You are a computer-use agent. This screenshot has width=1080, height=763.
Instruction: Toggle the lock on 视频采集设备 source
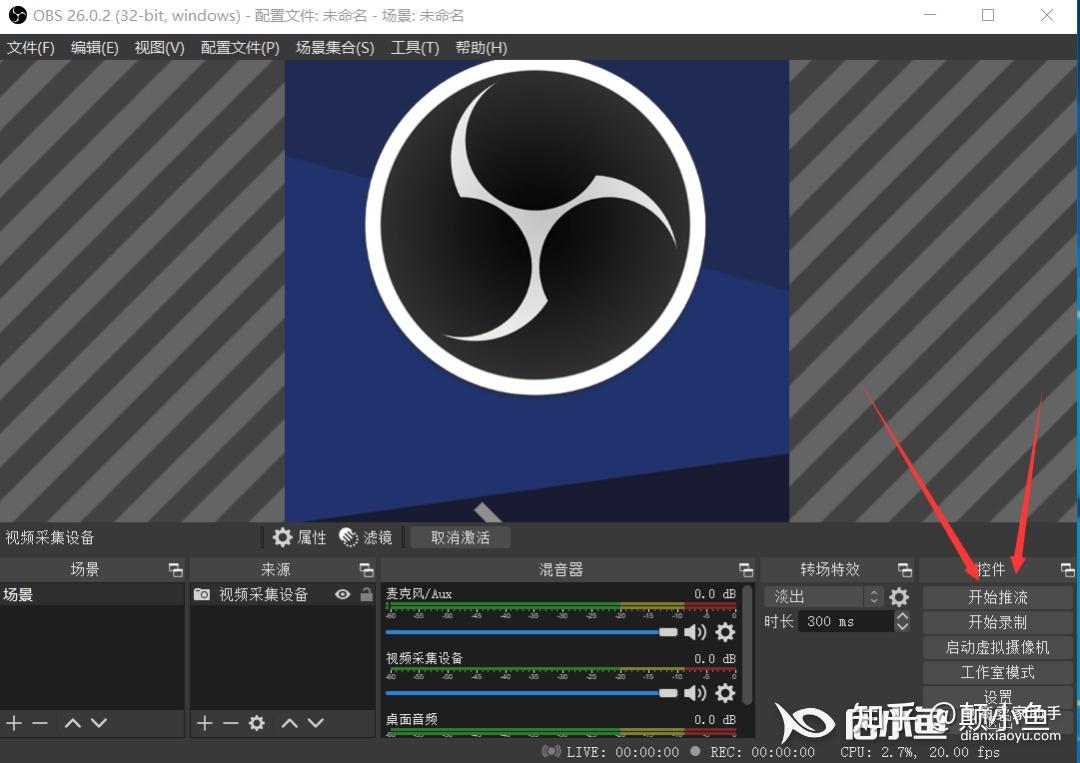(366, 594)
